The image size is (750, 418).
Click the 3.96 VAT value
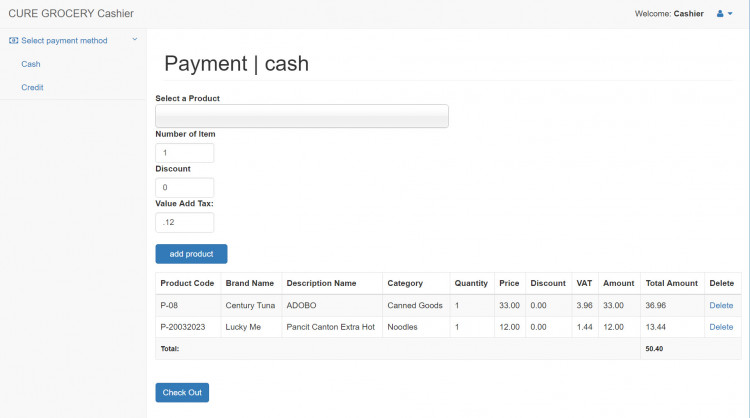click(x=585, y=306)
